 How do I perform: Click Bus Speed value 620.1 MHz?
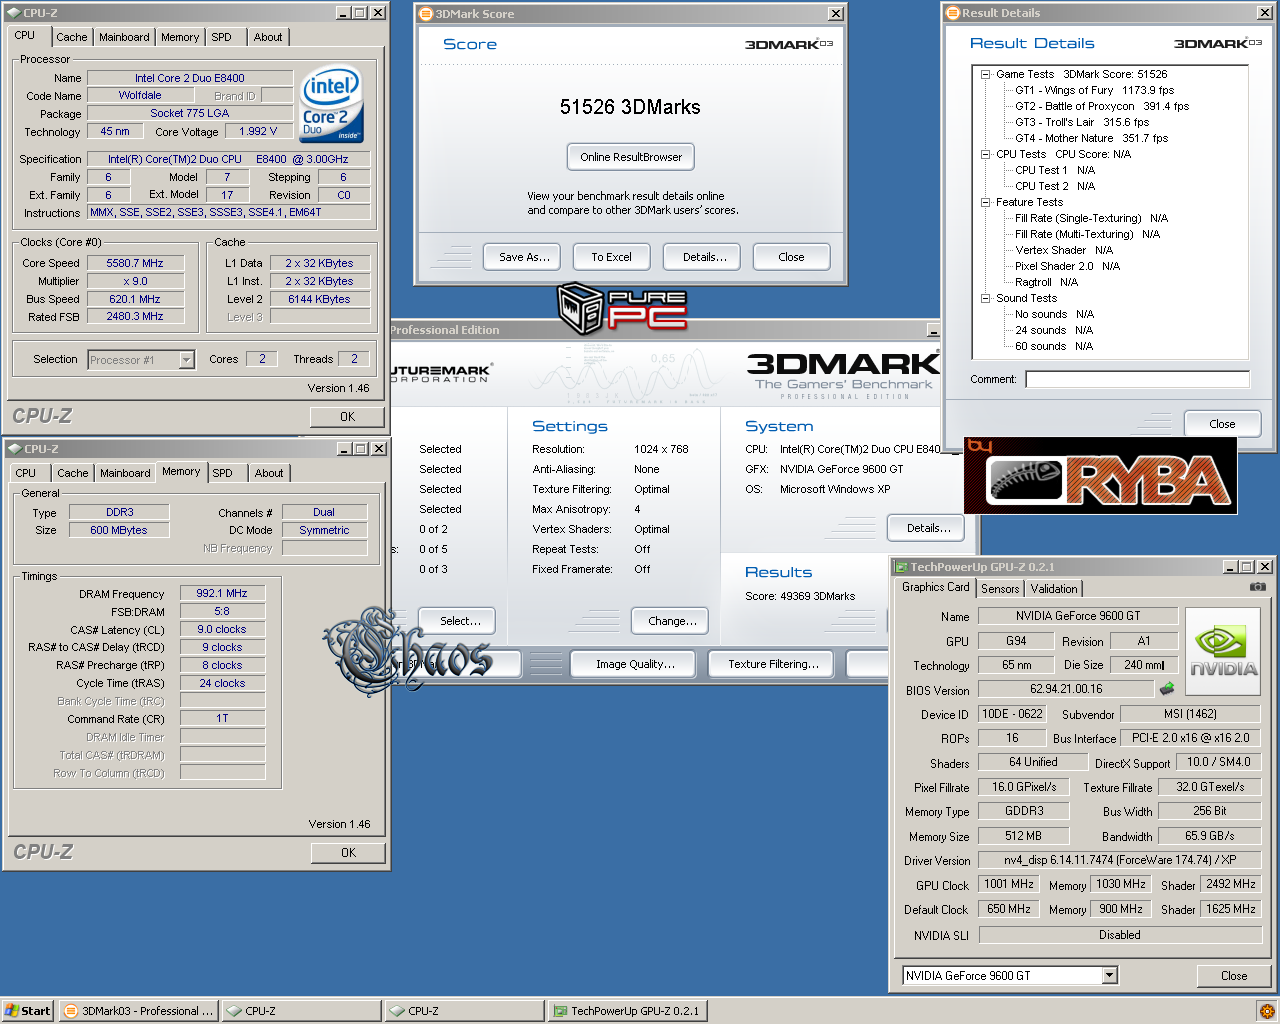click(x=135, y=299)
